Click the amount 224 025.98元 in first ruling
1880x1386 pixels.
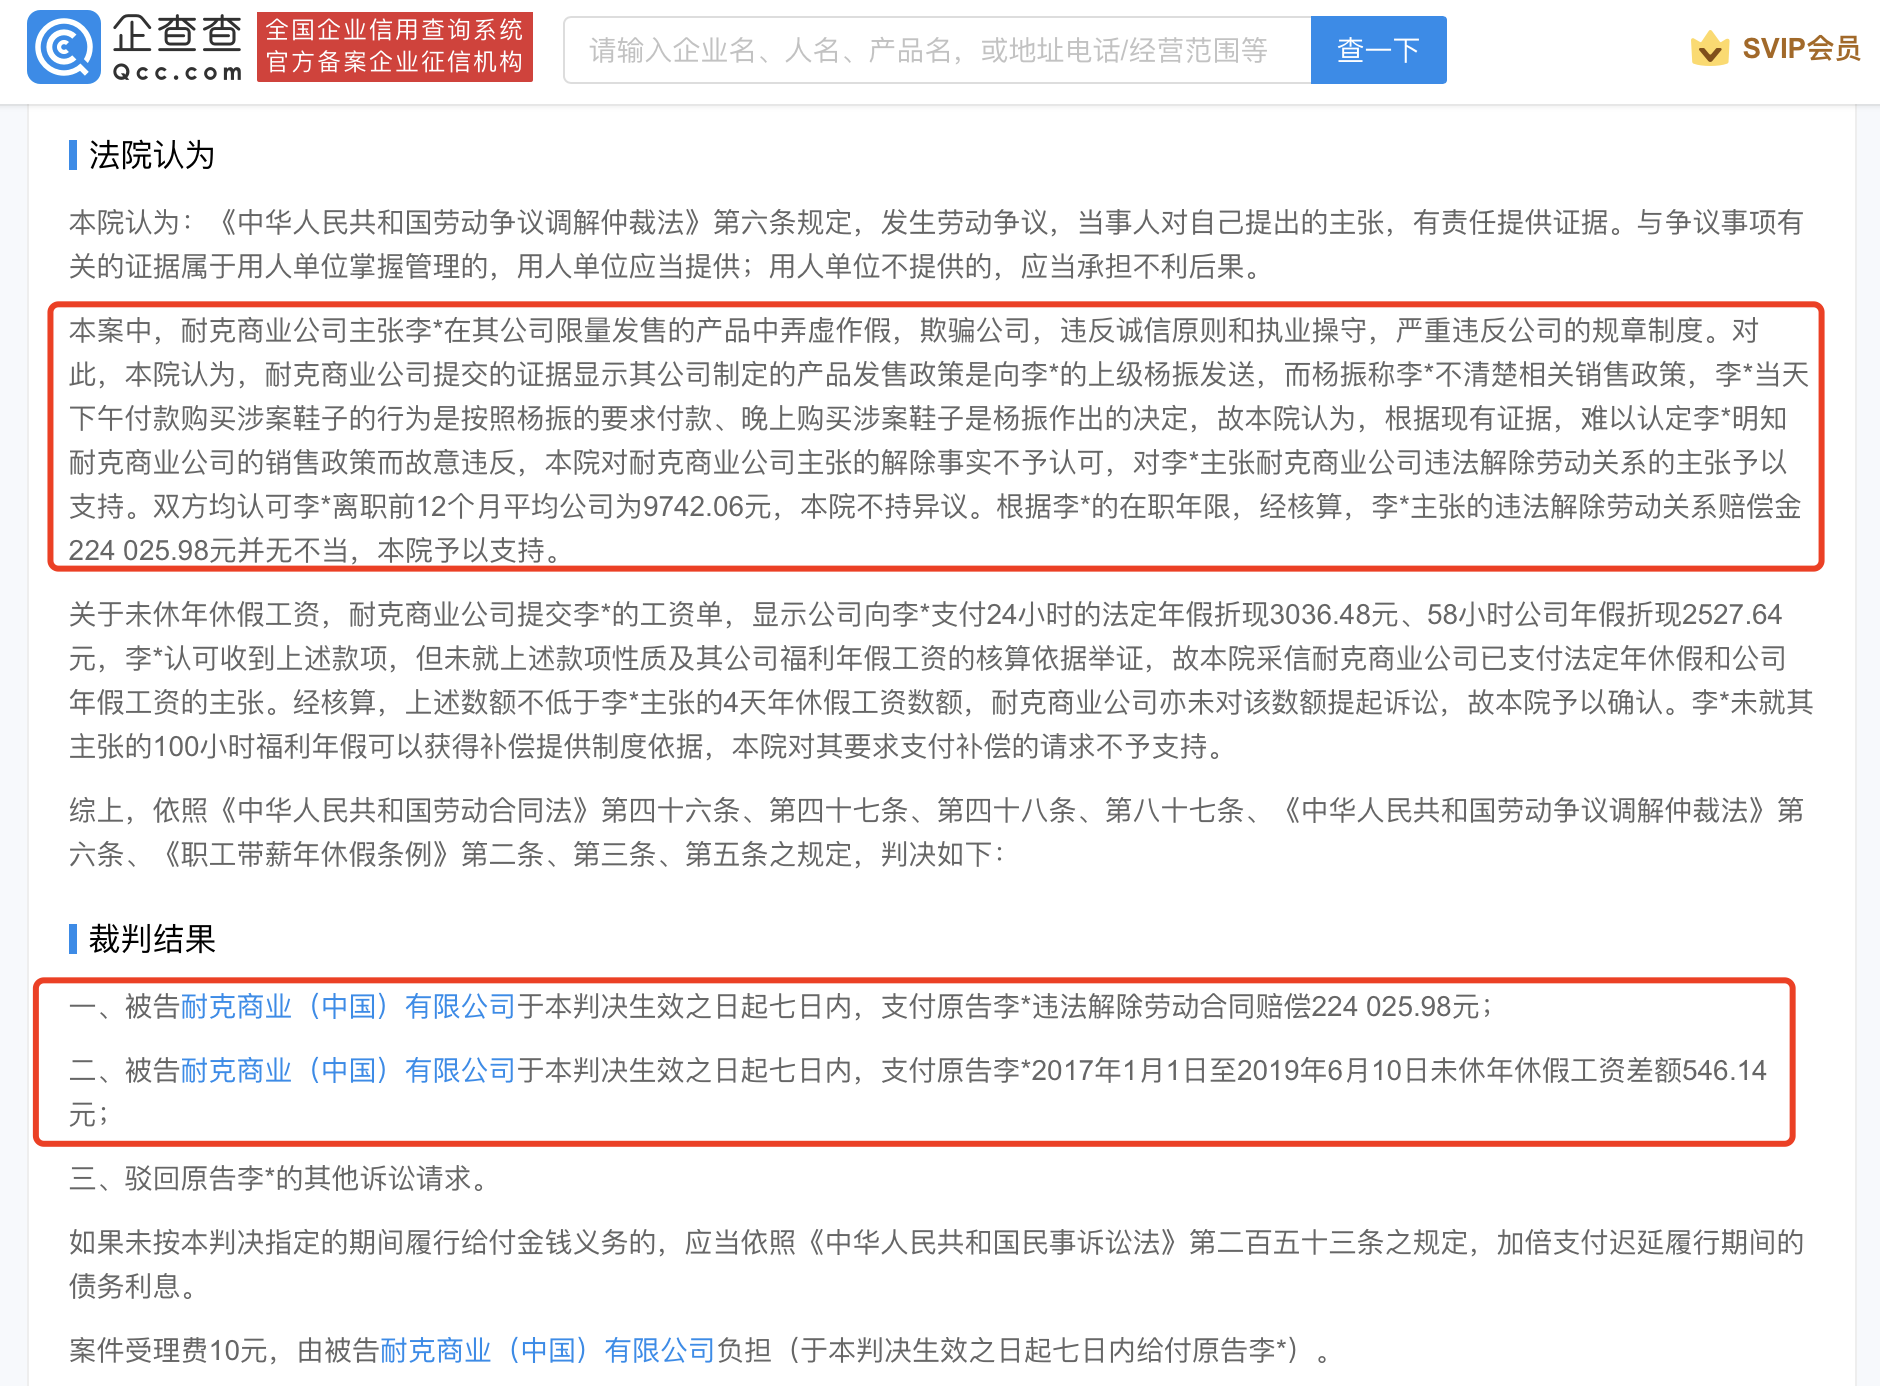[x=1395, y=1006]
